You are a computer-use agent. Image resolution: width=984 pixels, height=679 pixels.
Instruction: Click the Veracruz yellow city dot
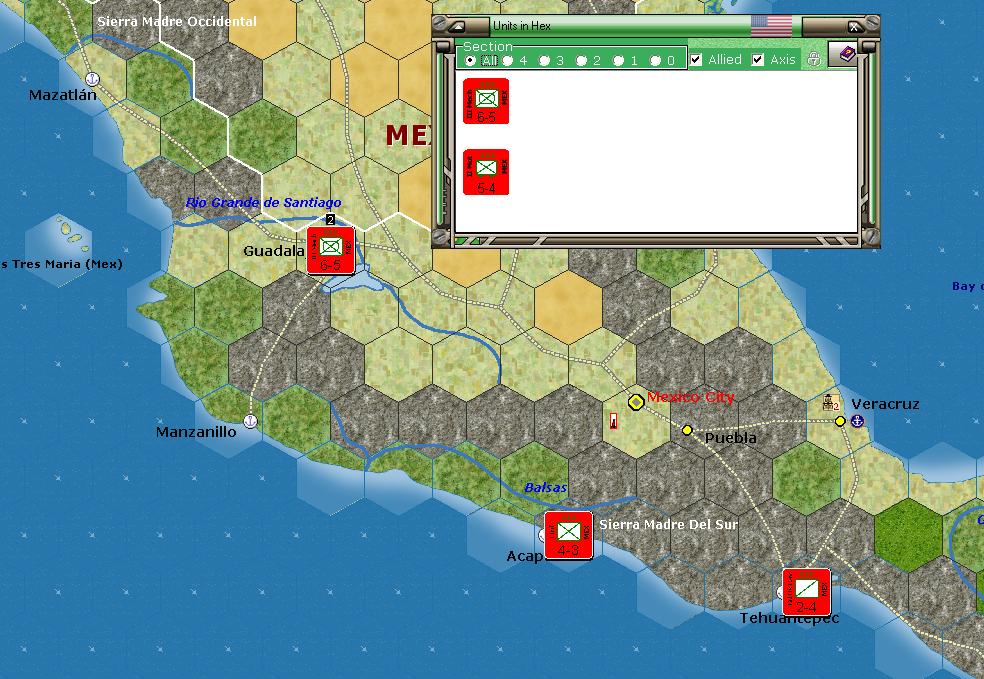[840, 421]
